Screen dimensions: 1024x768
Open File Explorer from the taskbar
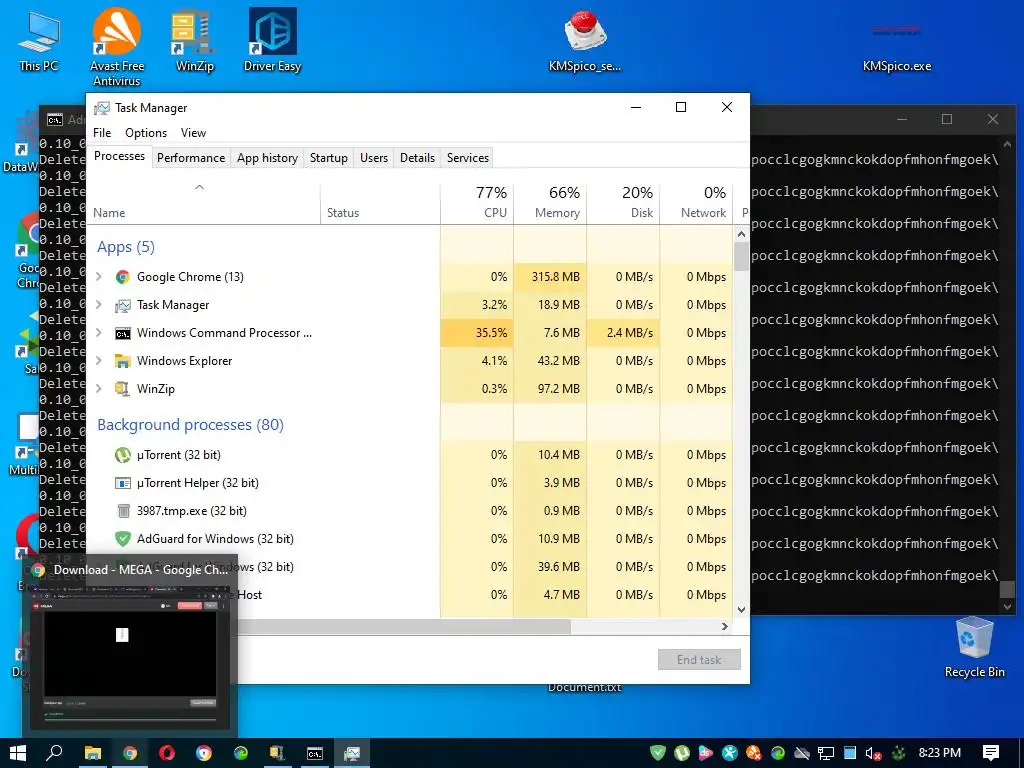click(x=93, y=753)
